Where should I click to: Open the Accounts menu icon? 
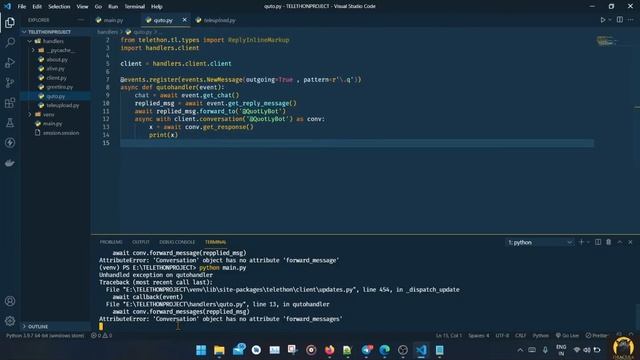click(10, 301)
